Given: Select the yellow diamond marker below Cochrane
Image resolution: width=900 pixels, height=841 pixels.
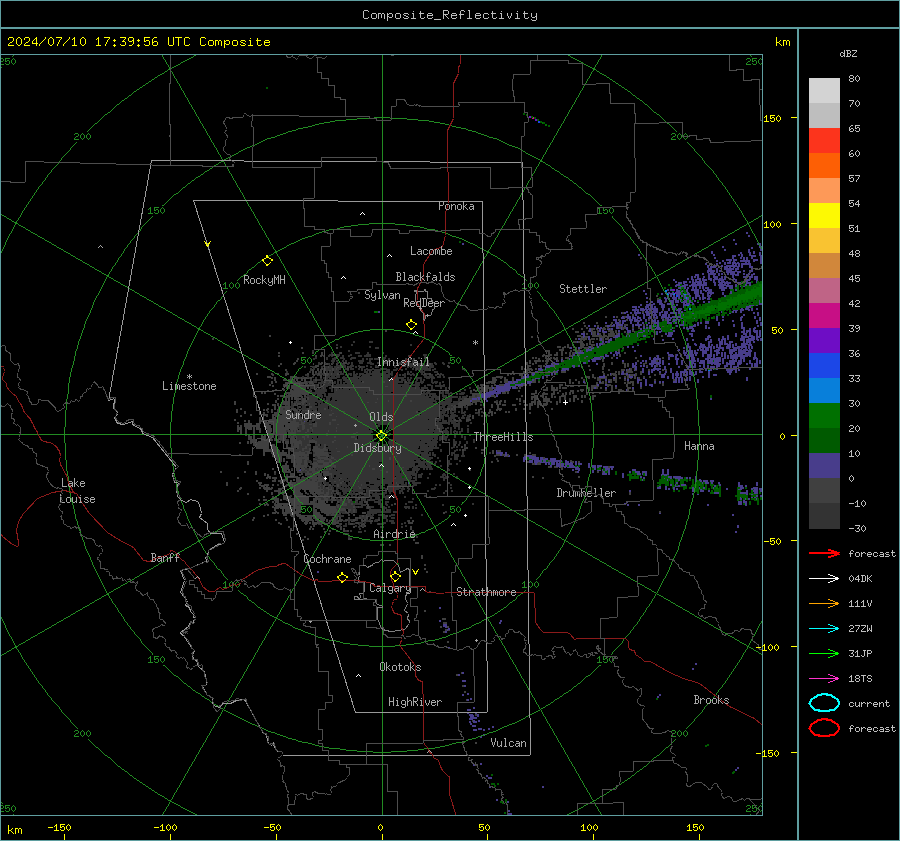Looking at the screenshot, I should point(343,578).
